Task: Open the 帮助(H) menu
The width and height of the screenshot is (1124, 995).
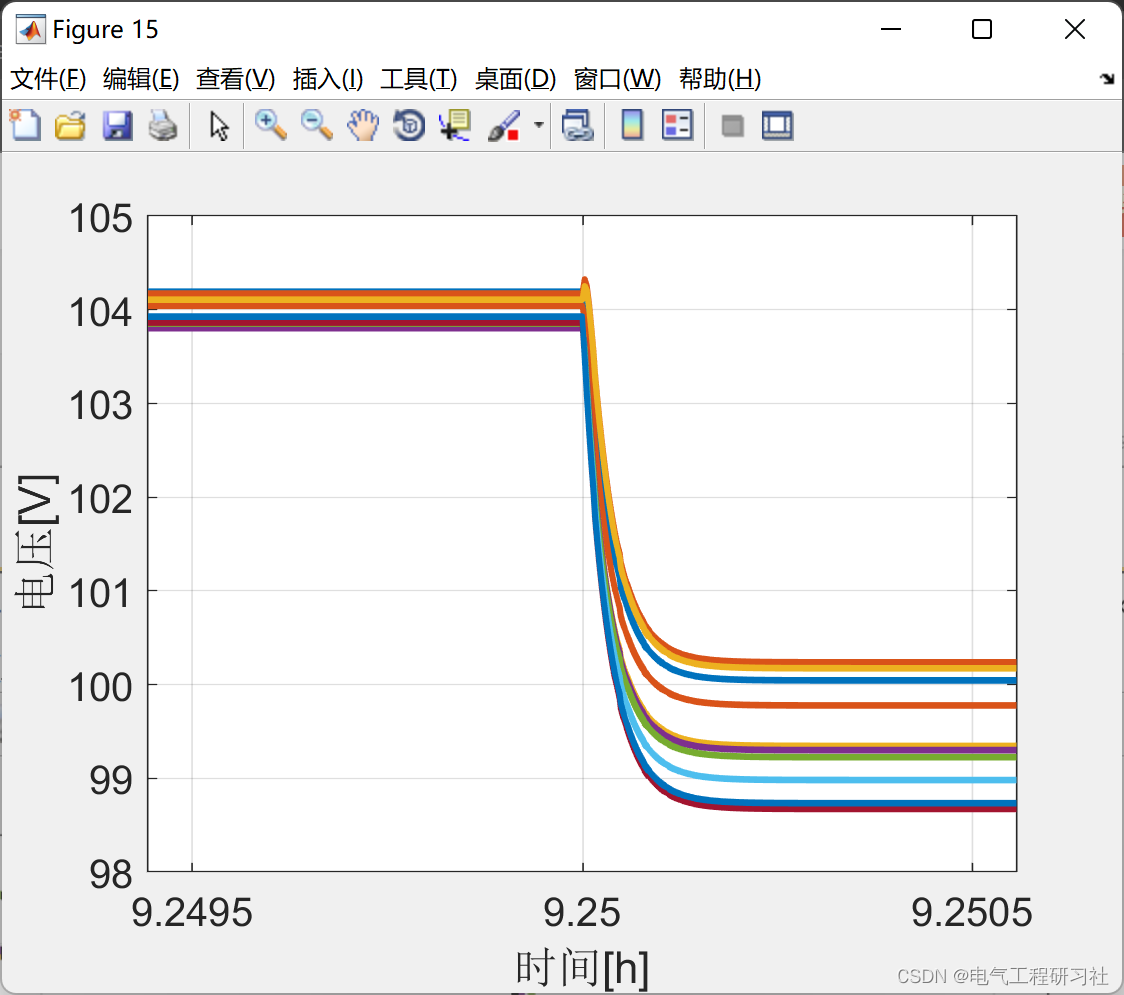Action: point(720,79)
